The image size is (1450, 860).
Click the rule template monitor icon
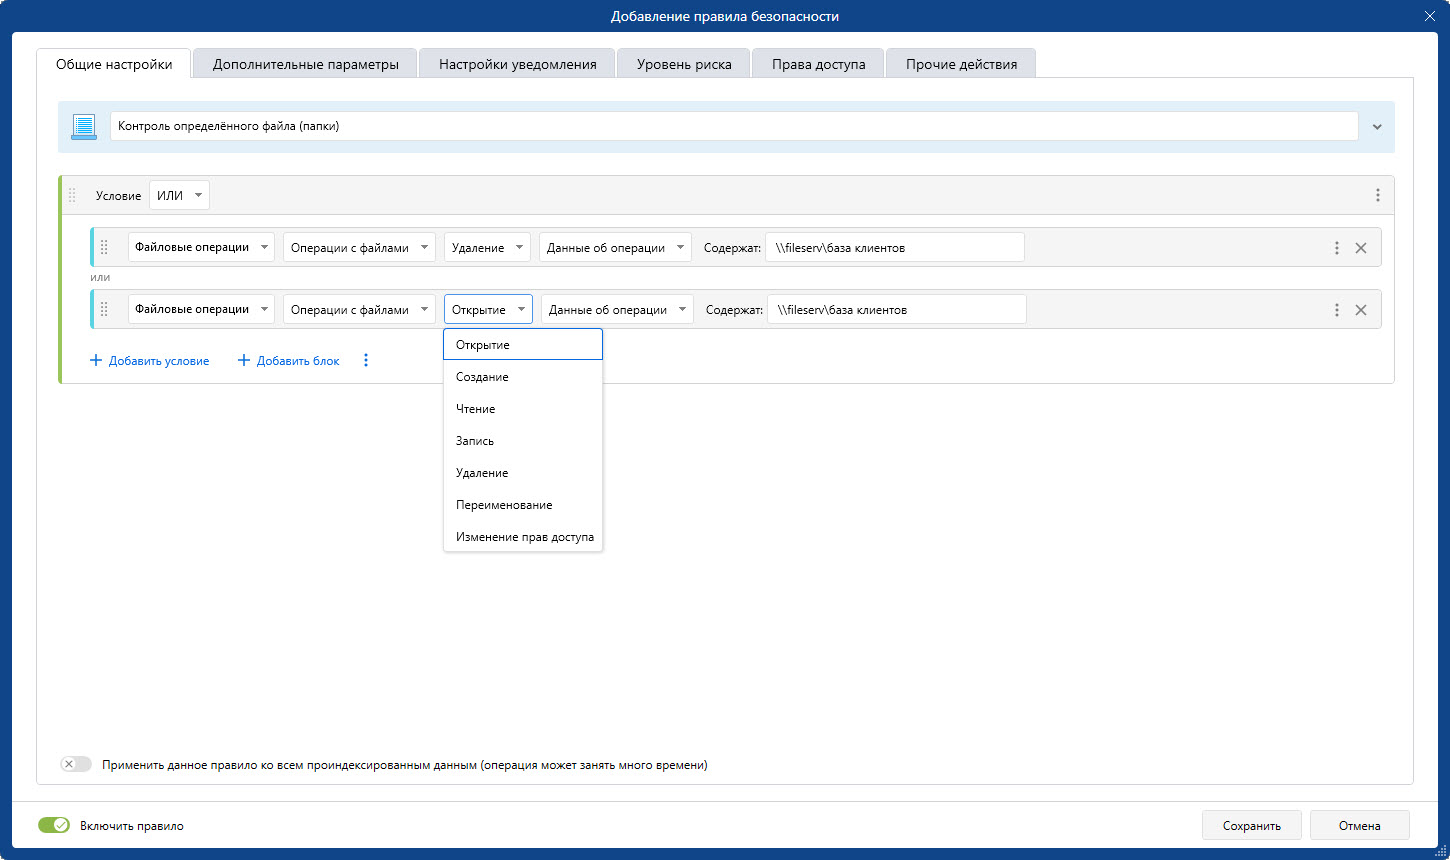coord(83,127)
